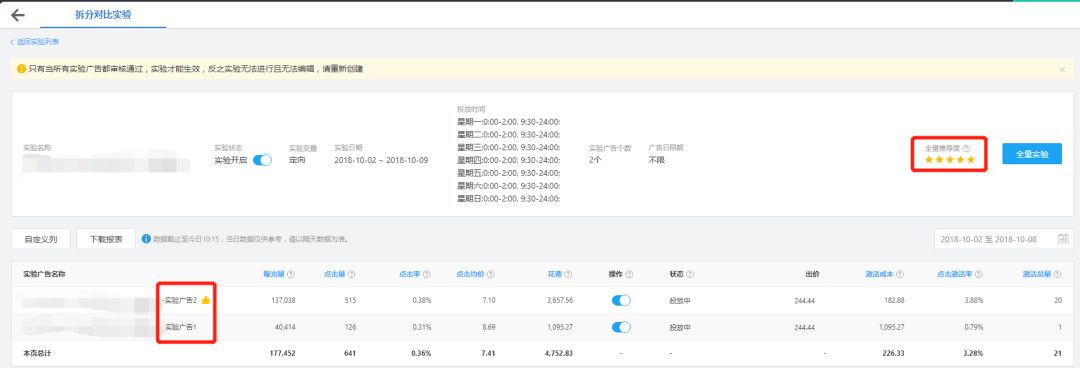Click the 下载报表 button
Viewport: 1080px width, 368px height.
coord(106,239)
